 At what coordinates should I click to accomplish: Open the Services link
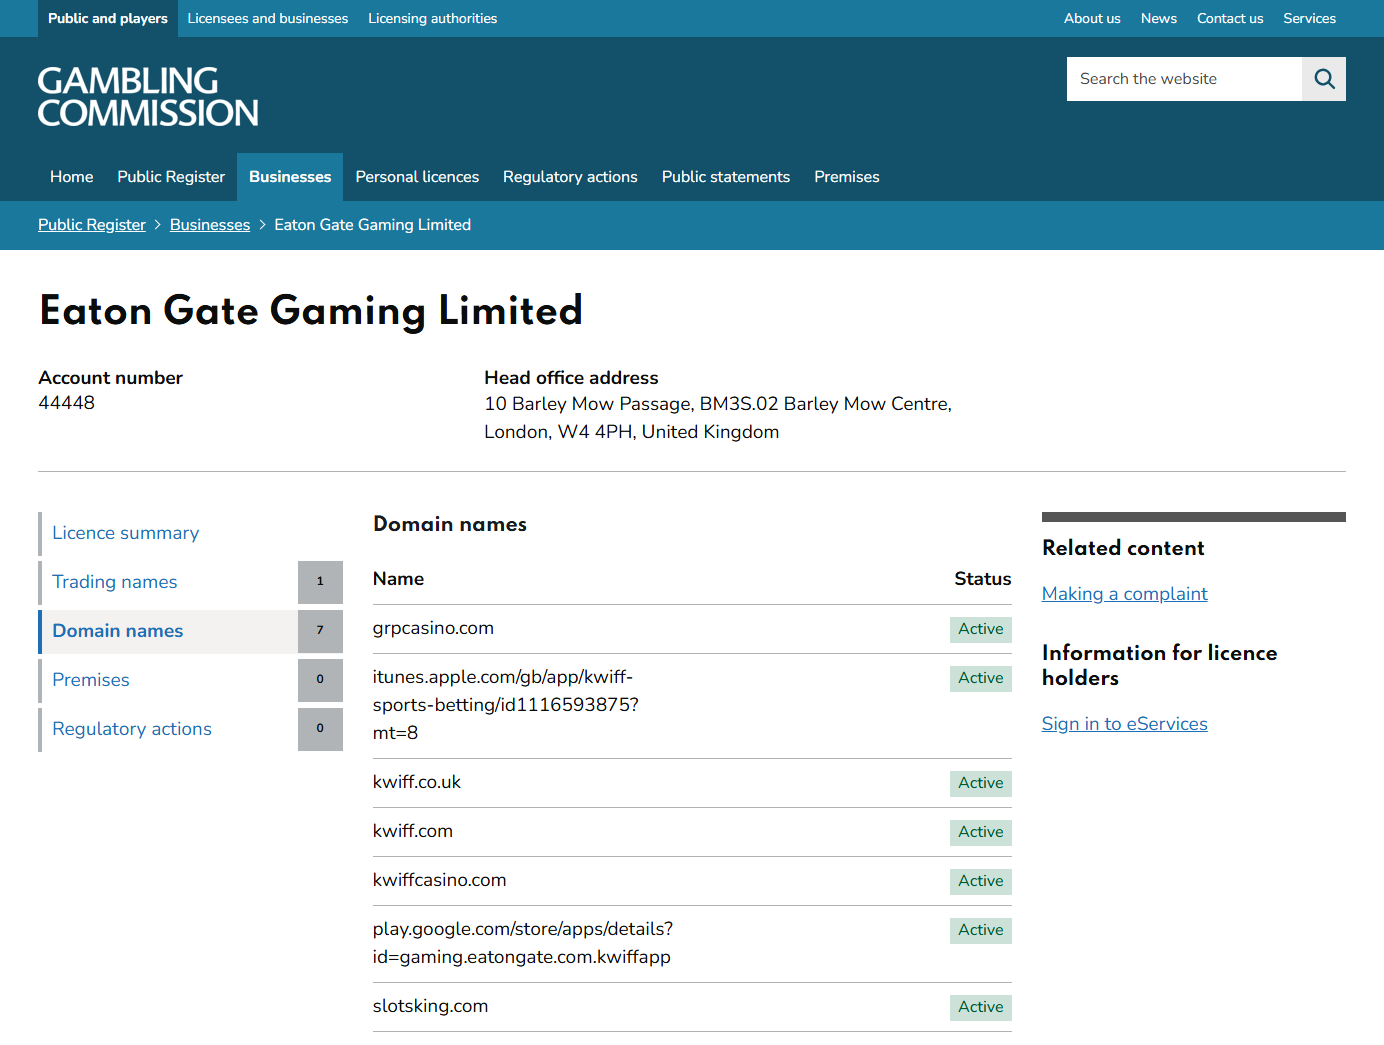point(1309,18)
